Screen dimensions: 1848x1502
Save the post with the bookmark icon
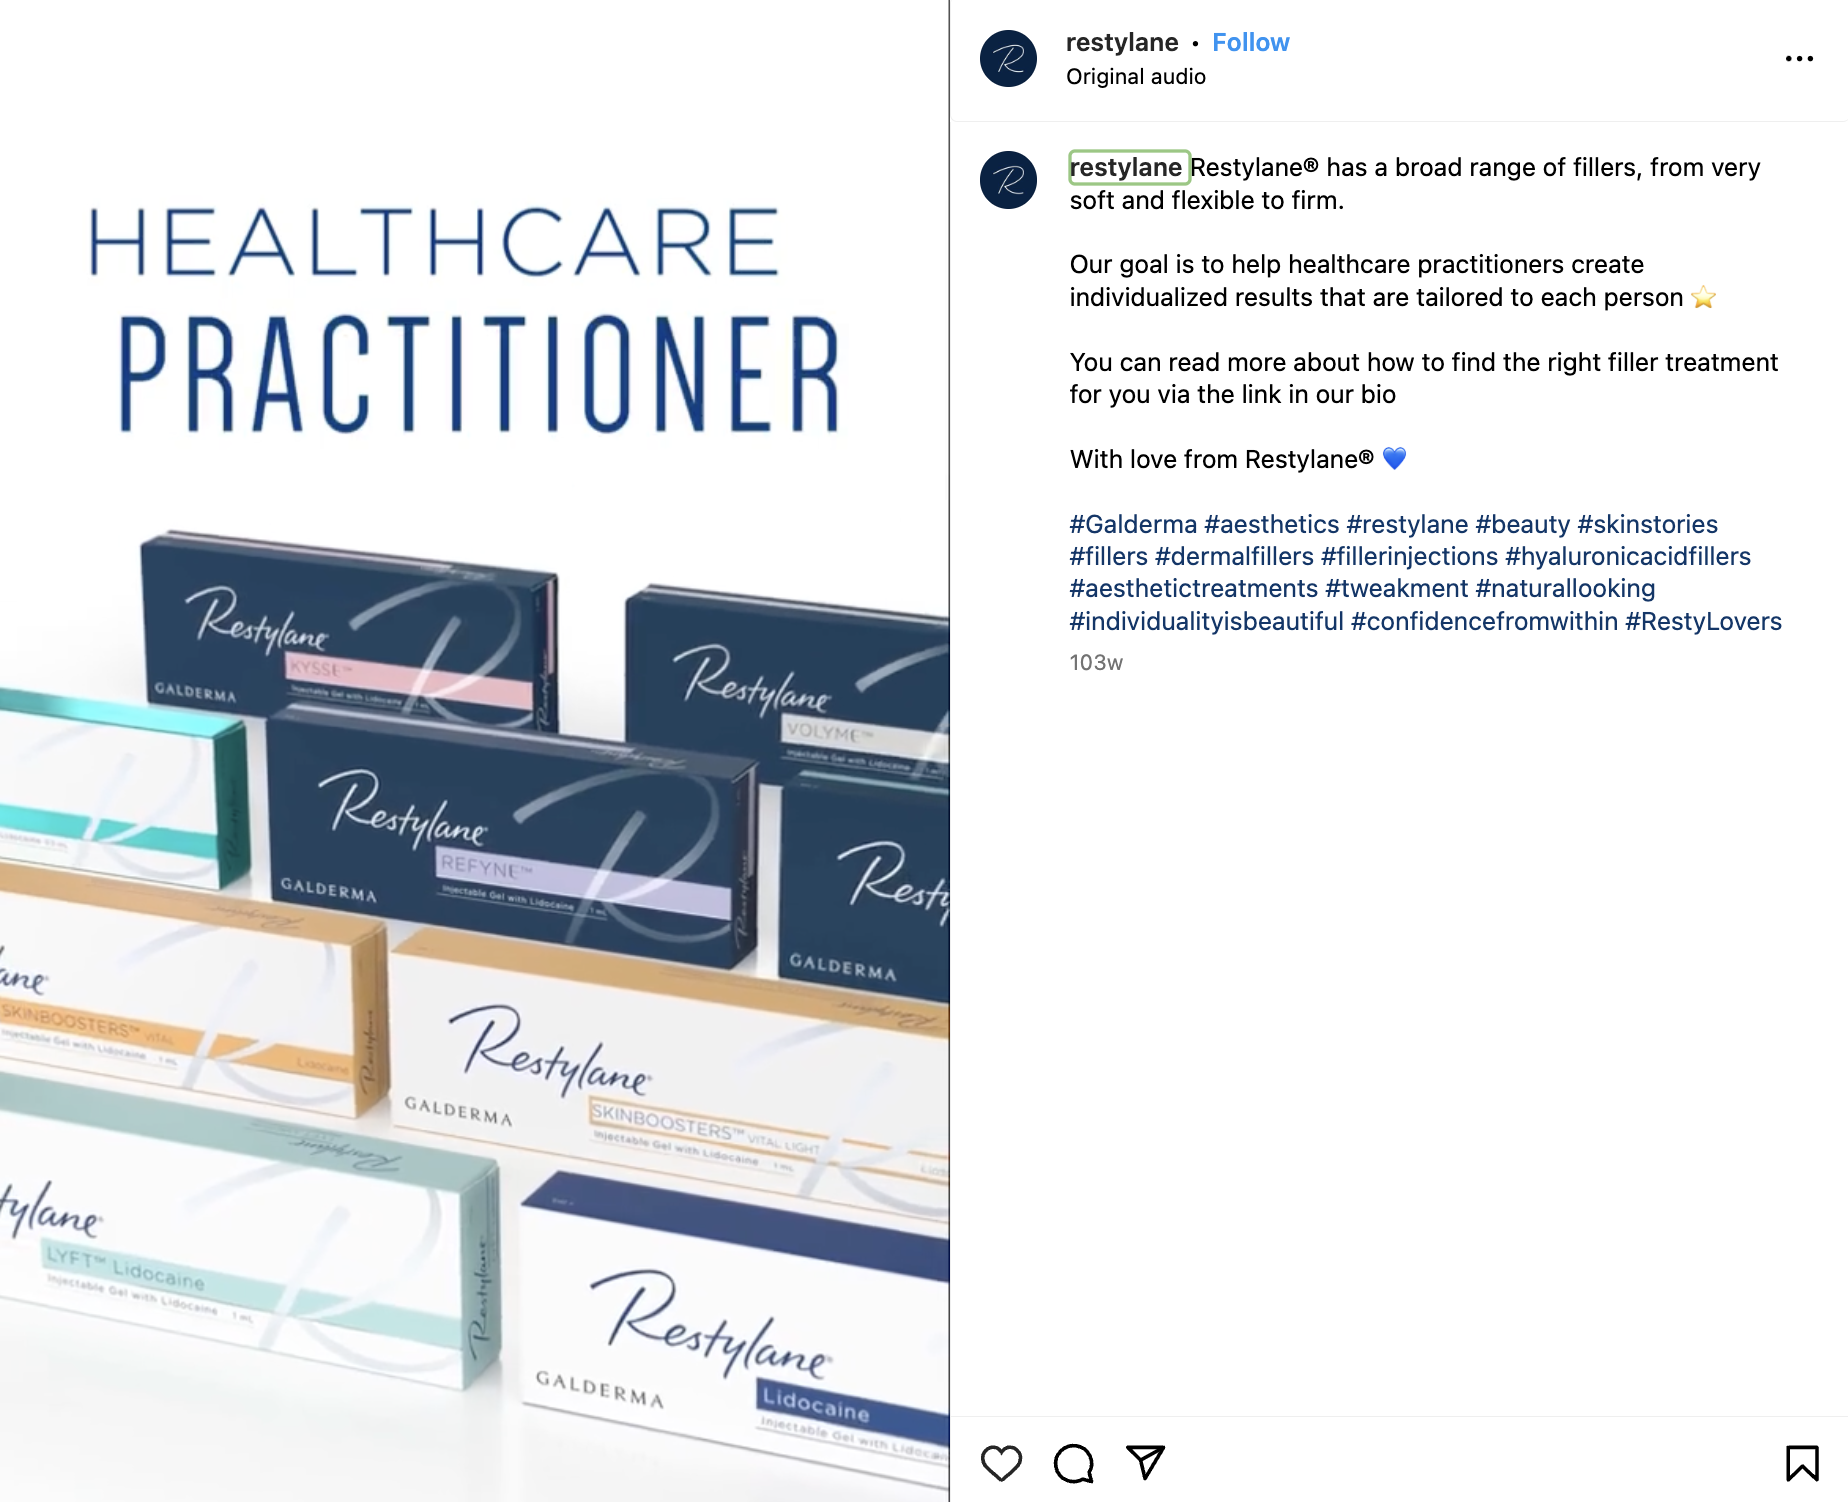point(1802,1463)
